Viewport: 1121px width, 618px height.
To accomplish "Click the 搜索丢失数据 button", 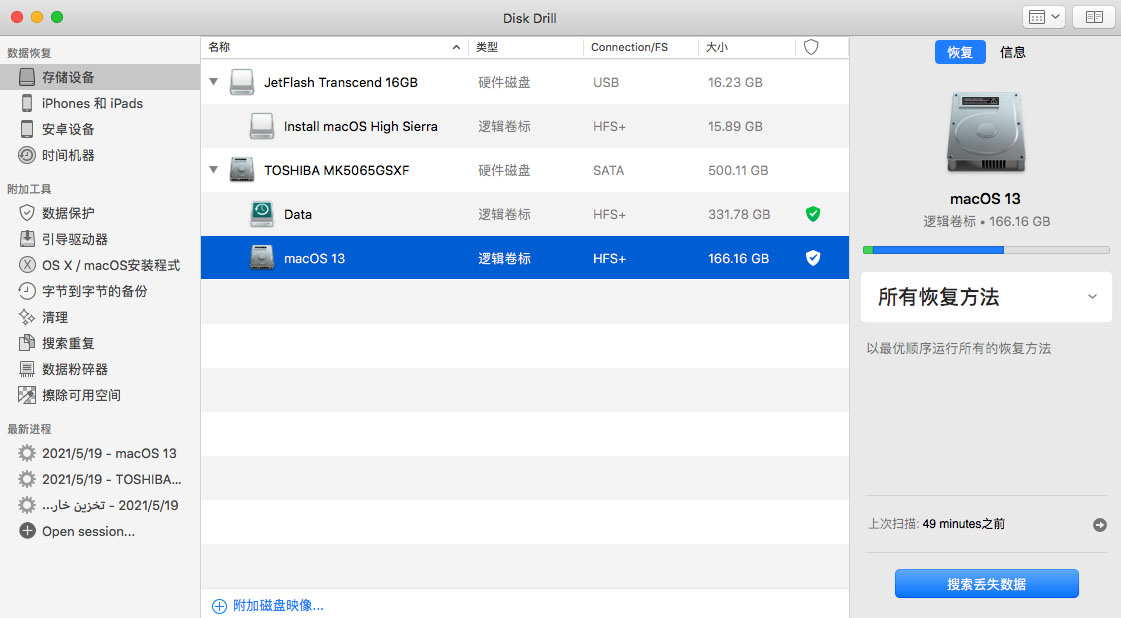I will (986, 584).
